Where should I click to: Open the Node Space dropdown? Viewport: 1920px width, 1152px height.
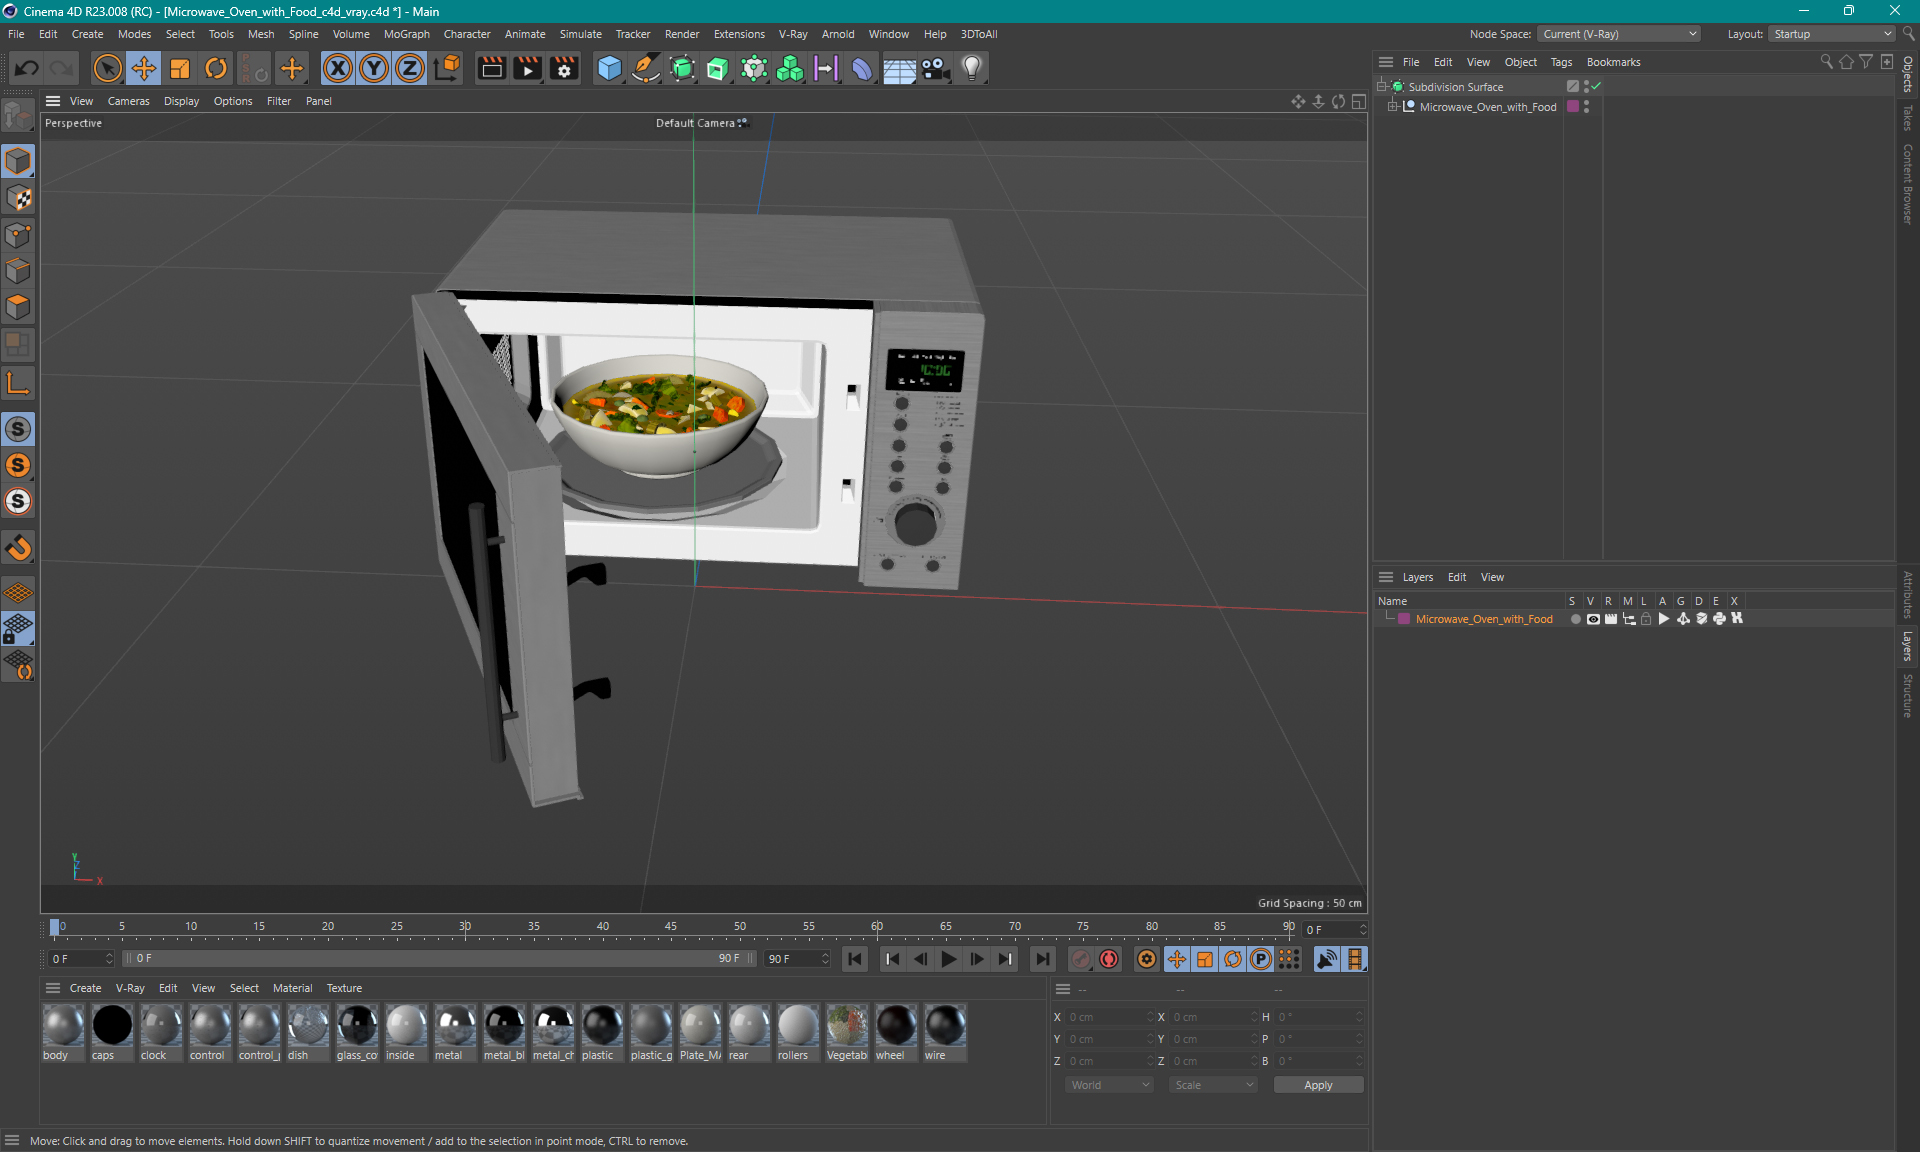point(1618,34)
